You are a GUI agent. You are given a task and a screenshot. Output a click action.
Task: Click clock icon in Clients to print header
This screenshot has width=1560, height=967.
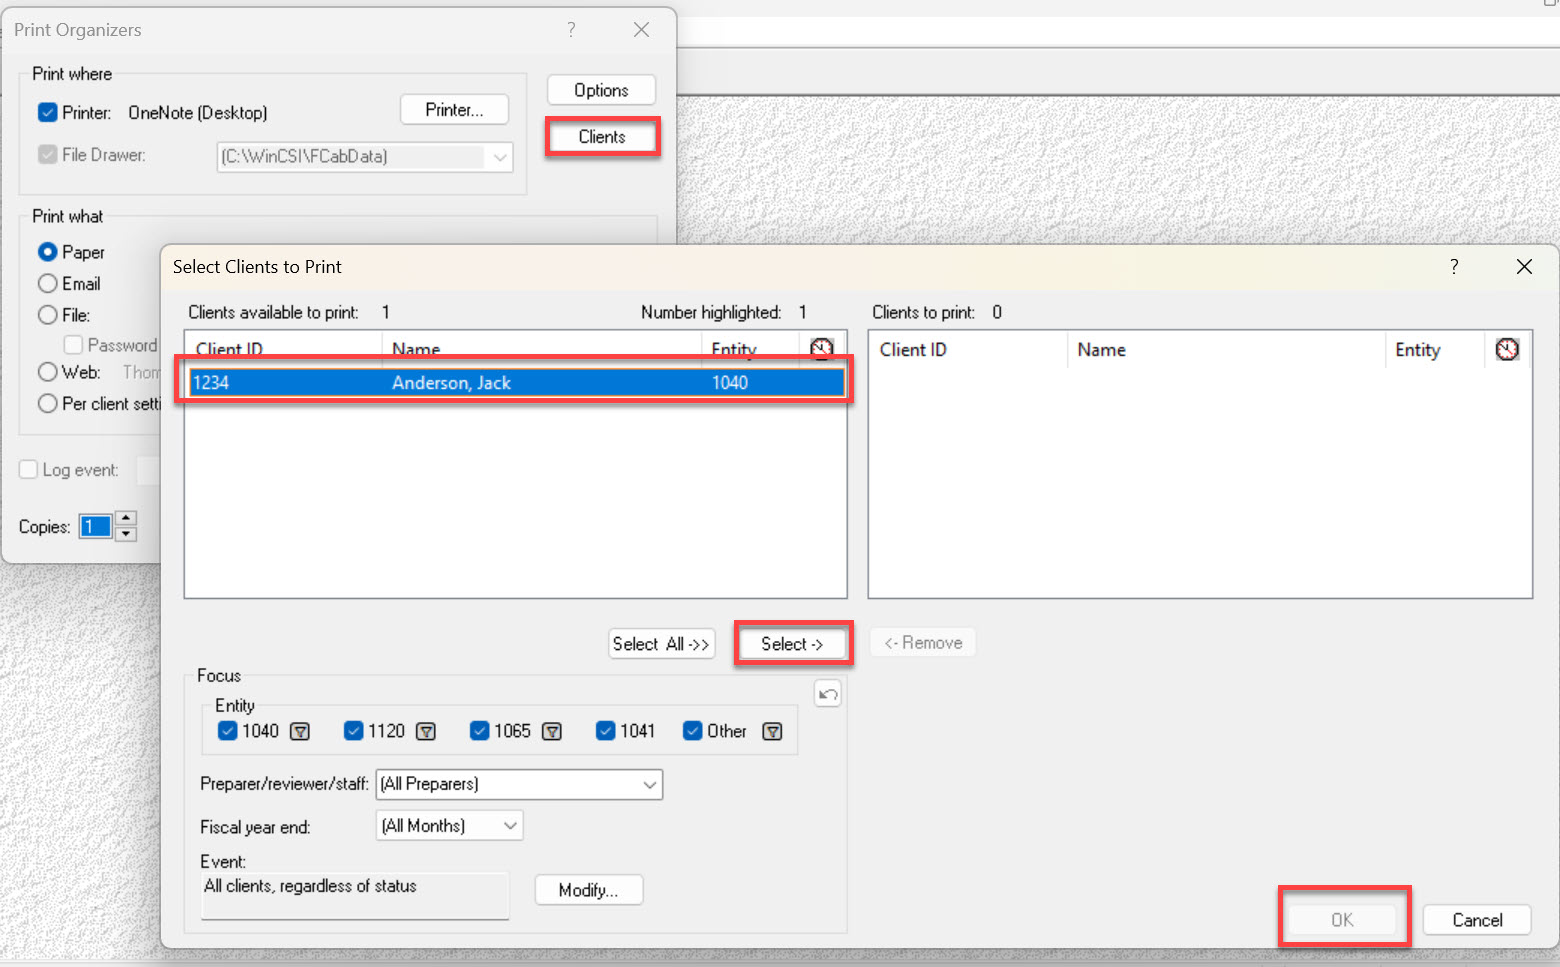click(1507, 349)
